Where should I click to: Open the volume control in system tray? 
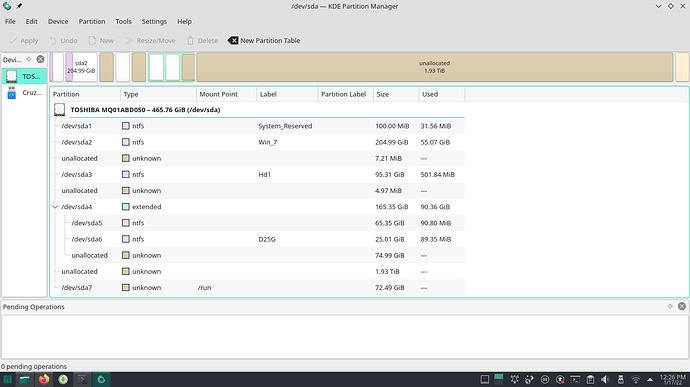pyautogui.click(x=605, y=380)
